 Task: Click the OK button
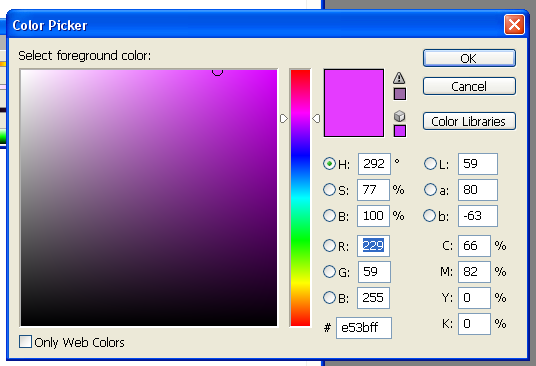click(469, 58)
